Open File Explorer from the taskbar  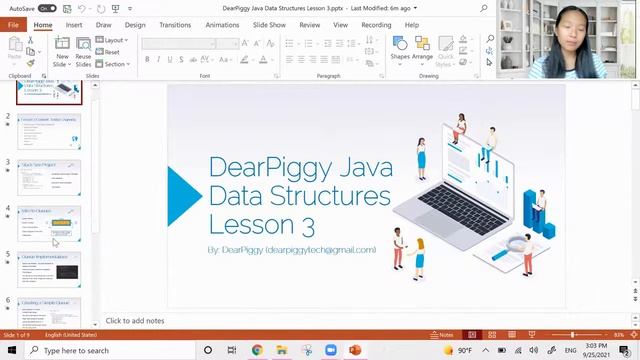[x=282, y=350]
